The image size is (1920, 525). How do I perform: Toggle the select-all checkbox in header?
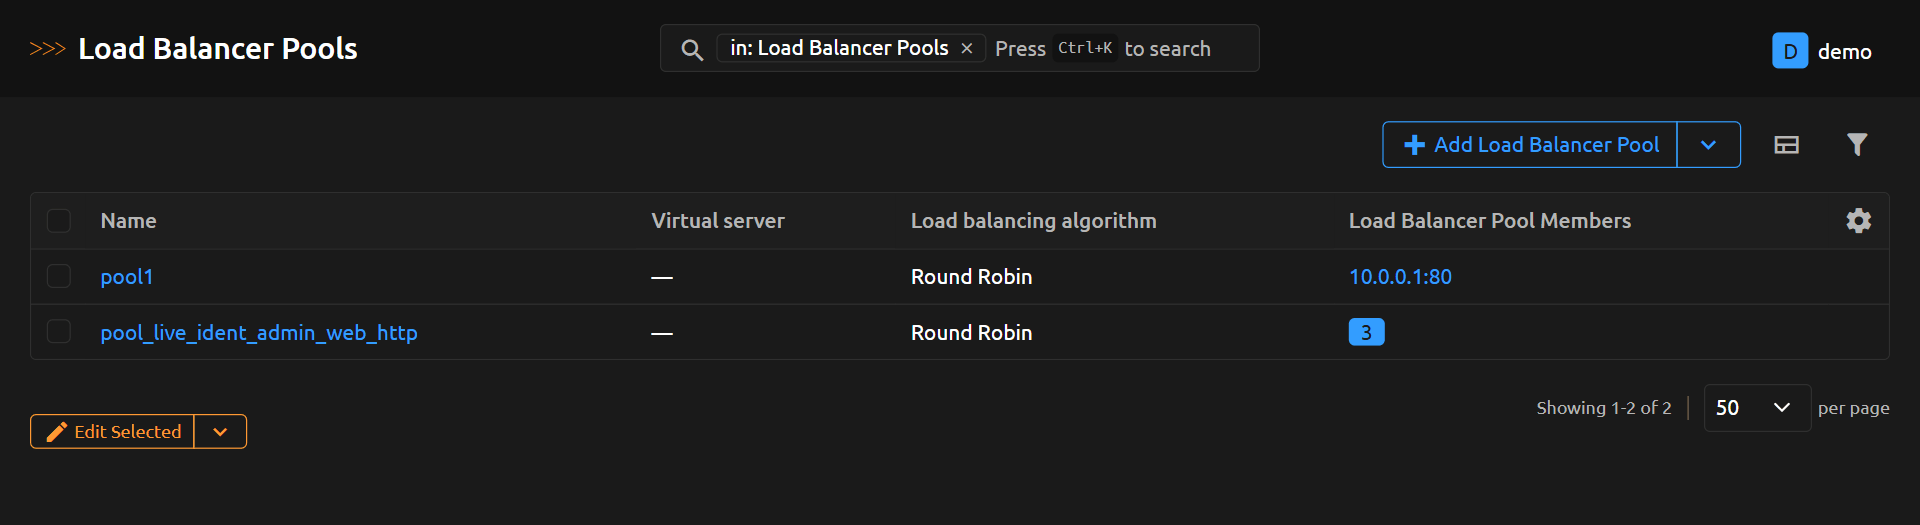(59, 221)
